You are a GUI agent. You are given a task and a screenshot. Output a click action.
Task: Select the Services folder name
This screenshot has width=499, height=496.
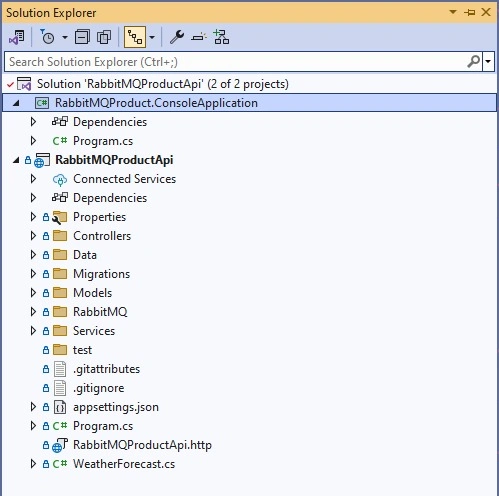point(94,331)
